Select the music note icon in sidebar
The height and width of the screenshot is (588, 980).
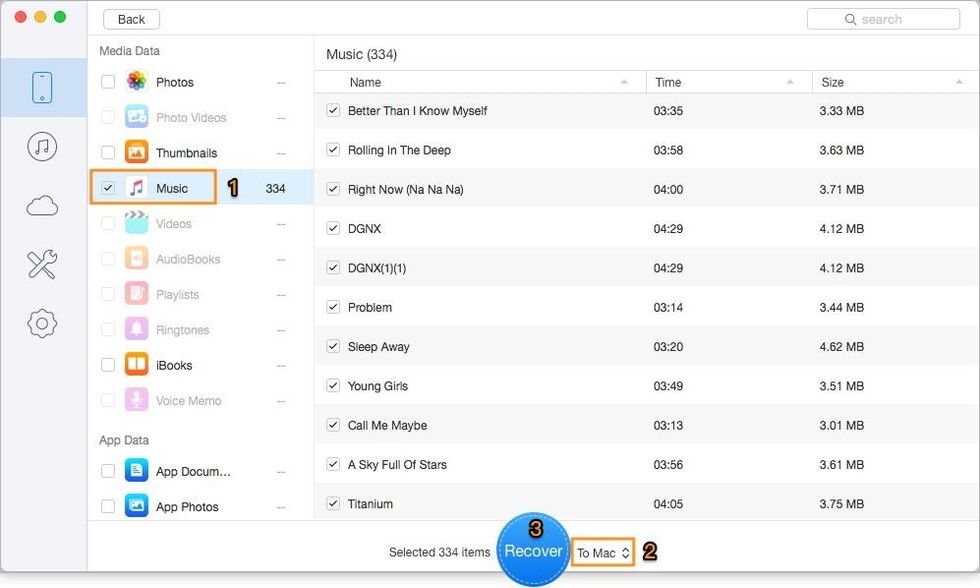[41, 146]
